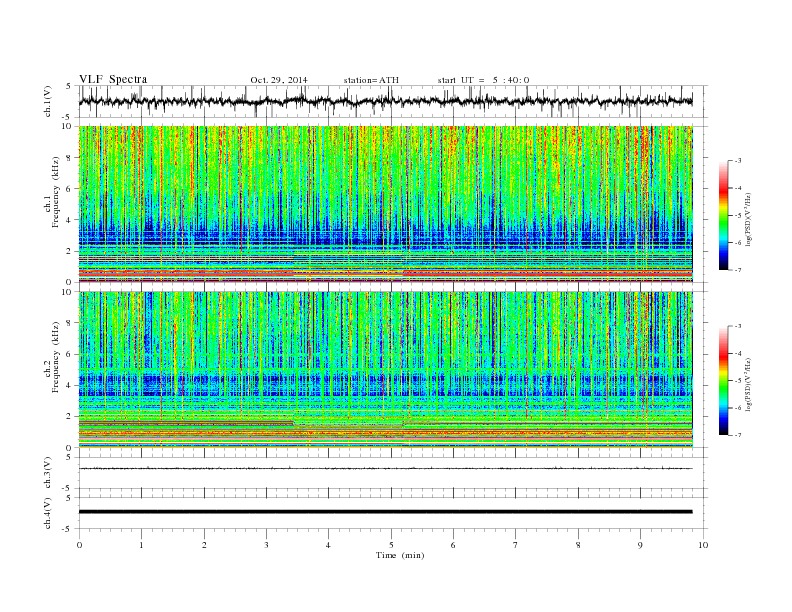This screenshot has width=792, height=612.
Task: Click the ch.3 voltage trace line
Action: click(x=385, y=469)
